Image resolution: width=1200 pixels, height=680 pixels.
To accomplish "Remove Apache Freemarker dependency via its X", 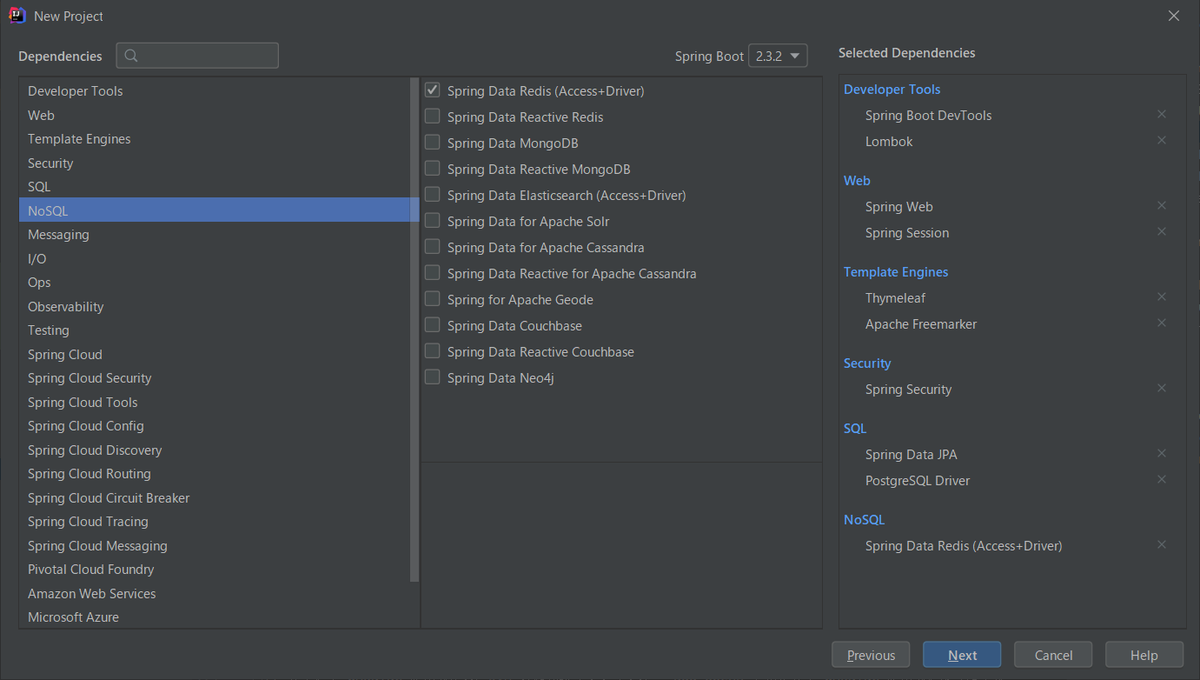I will tap(1161, 323).
